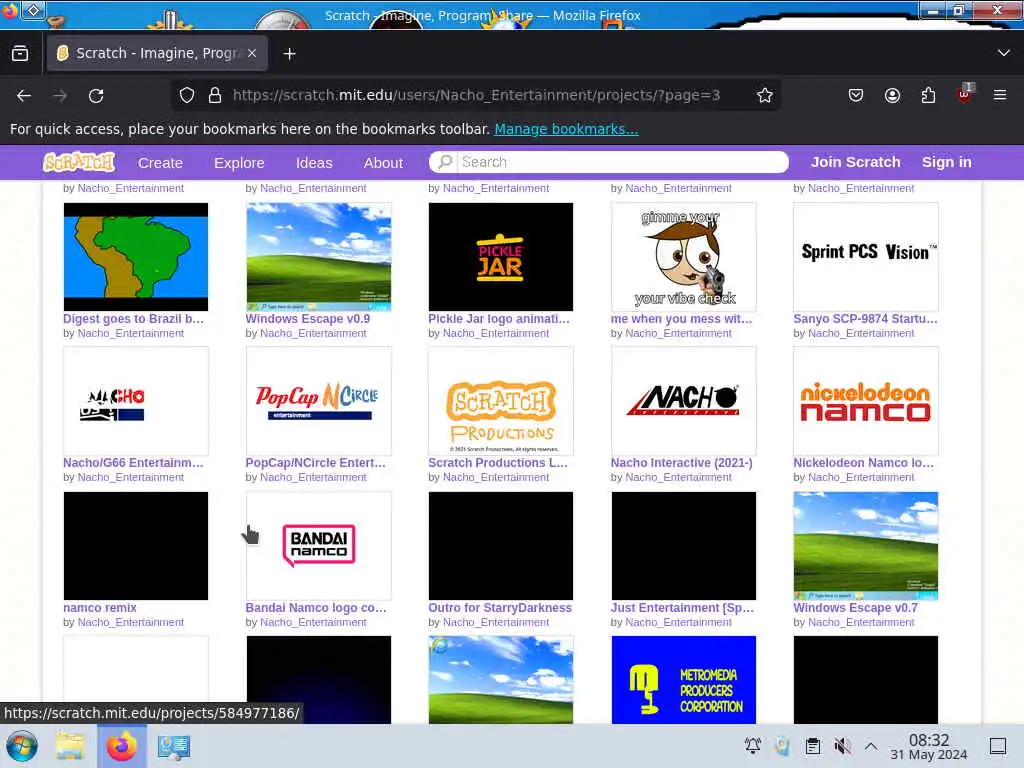1024x768 pixels.
Task: Open the Nacho/G66 Entertainm... title link
Action: (133, 463)
